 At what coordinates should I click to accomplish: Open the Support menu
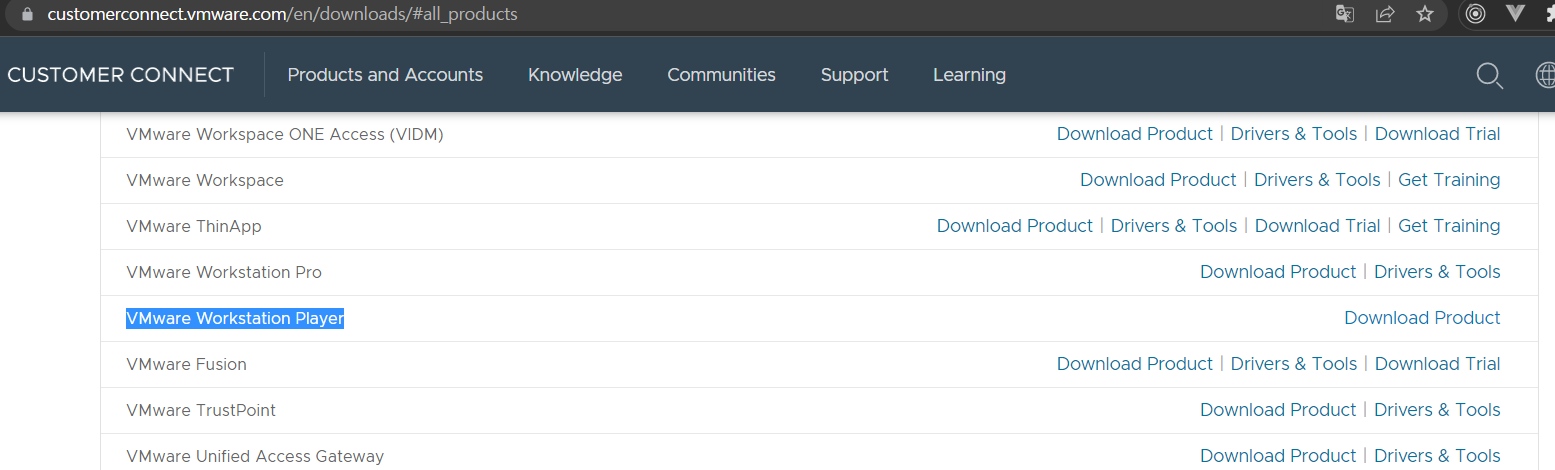click(854, 75)
